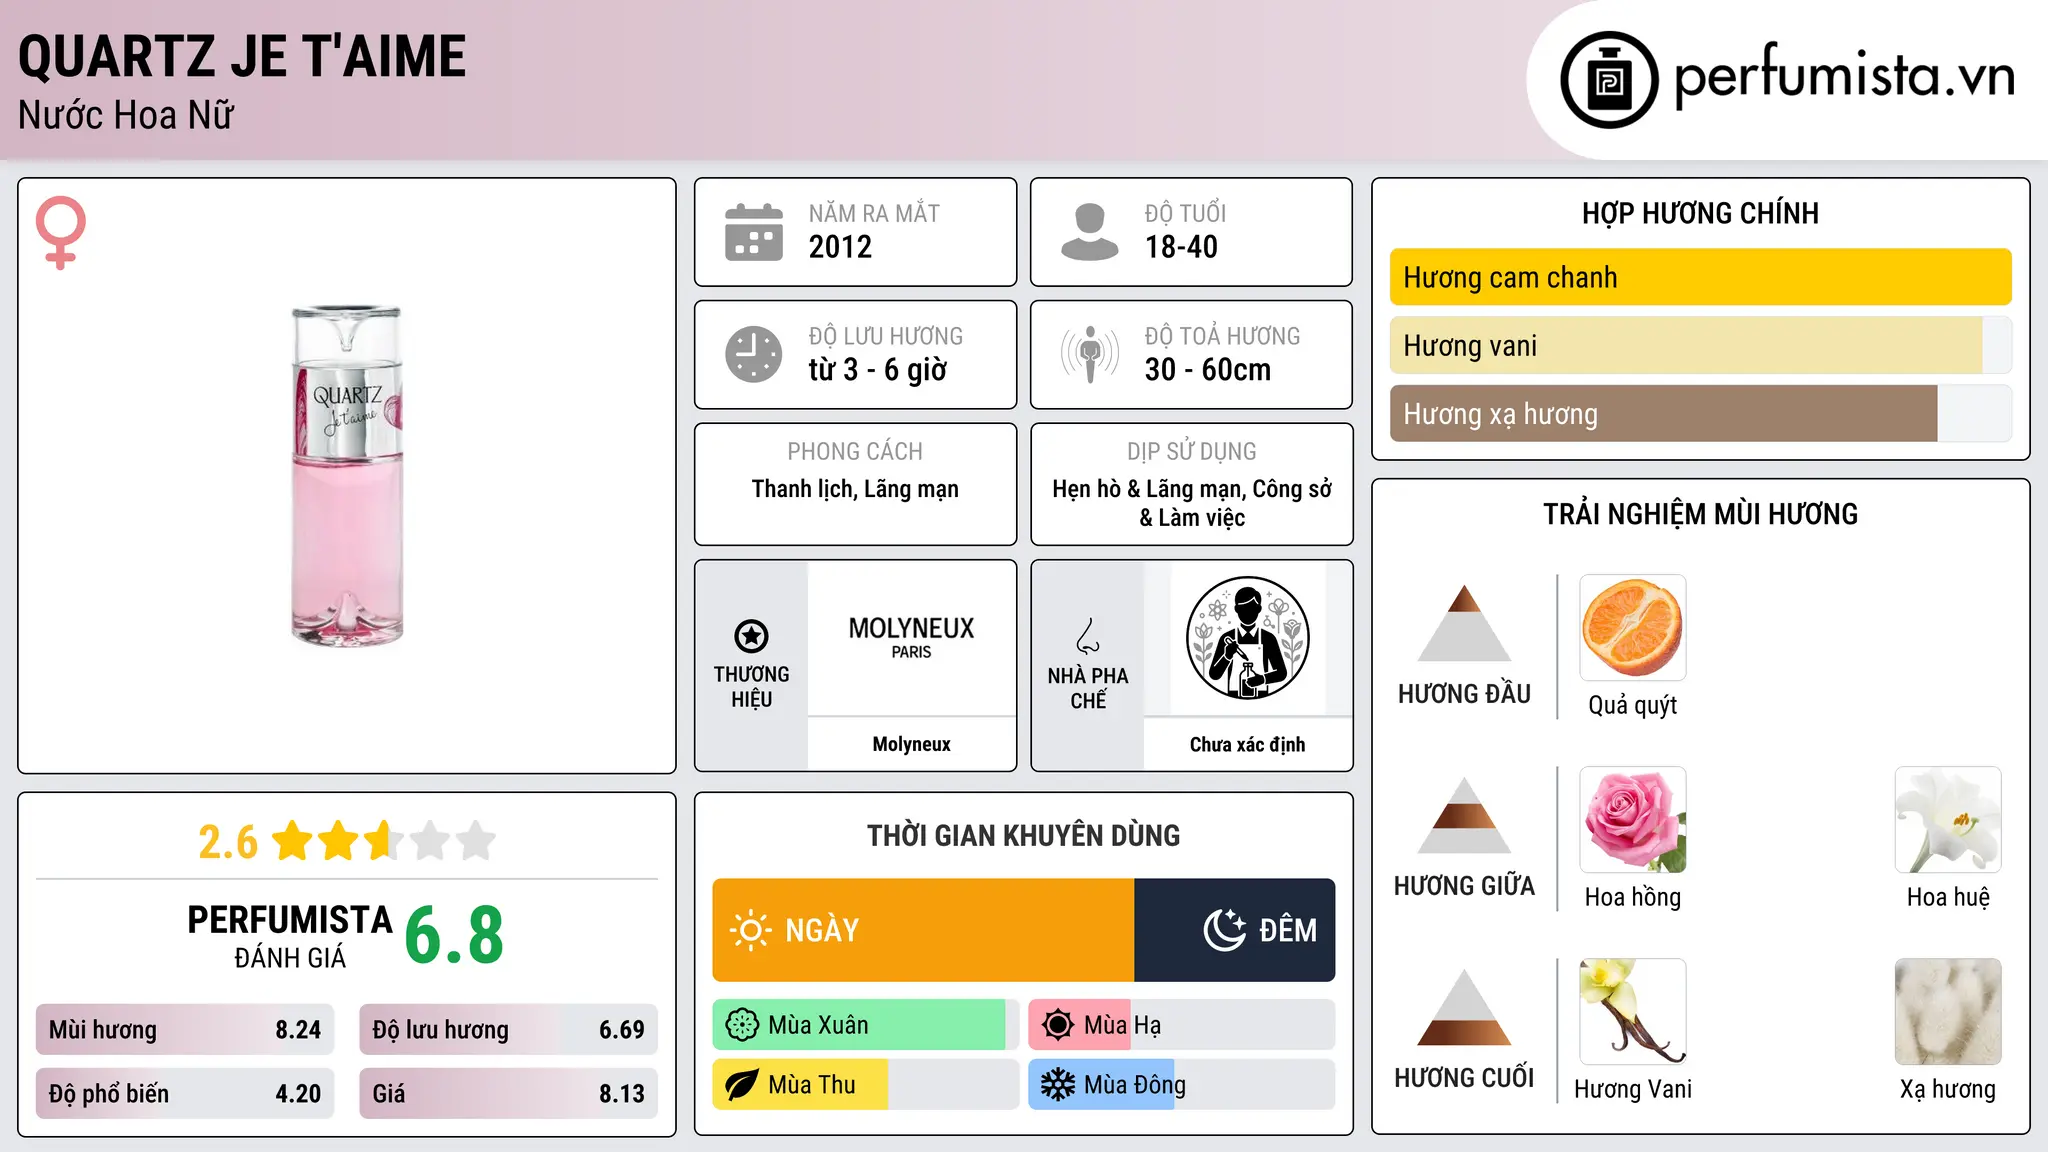Image resolution: width=2048 pixels, height=1152 pixels.
Task: Click the sun icon for Mùa Hạ
Action: pos(1058,1025)
